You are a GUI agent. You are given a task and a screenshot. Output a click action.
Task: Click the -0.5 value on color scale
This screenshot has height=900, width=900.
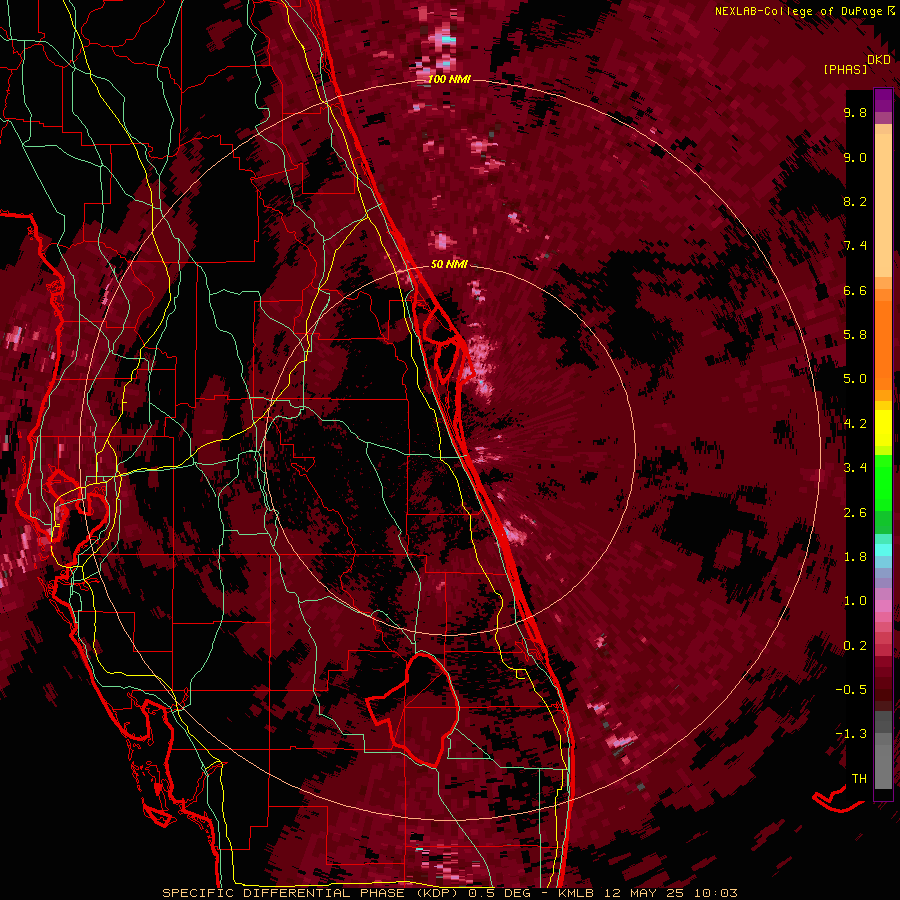(851, 690)
